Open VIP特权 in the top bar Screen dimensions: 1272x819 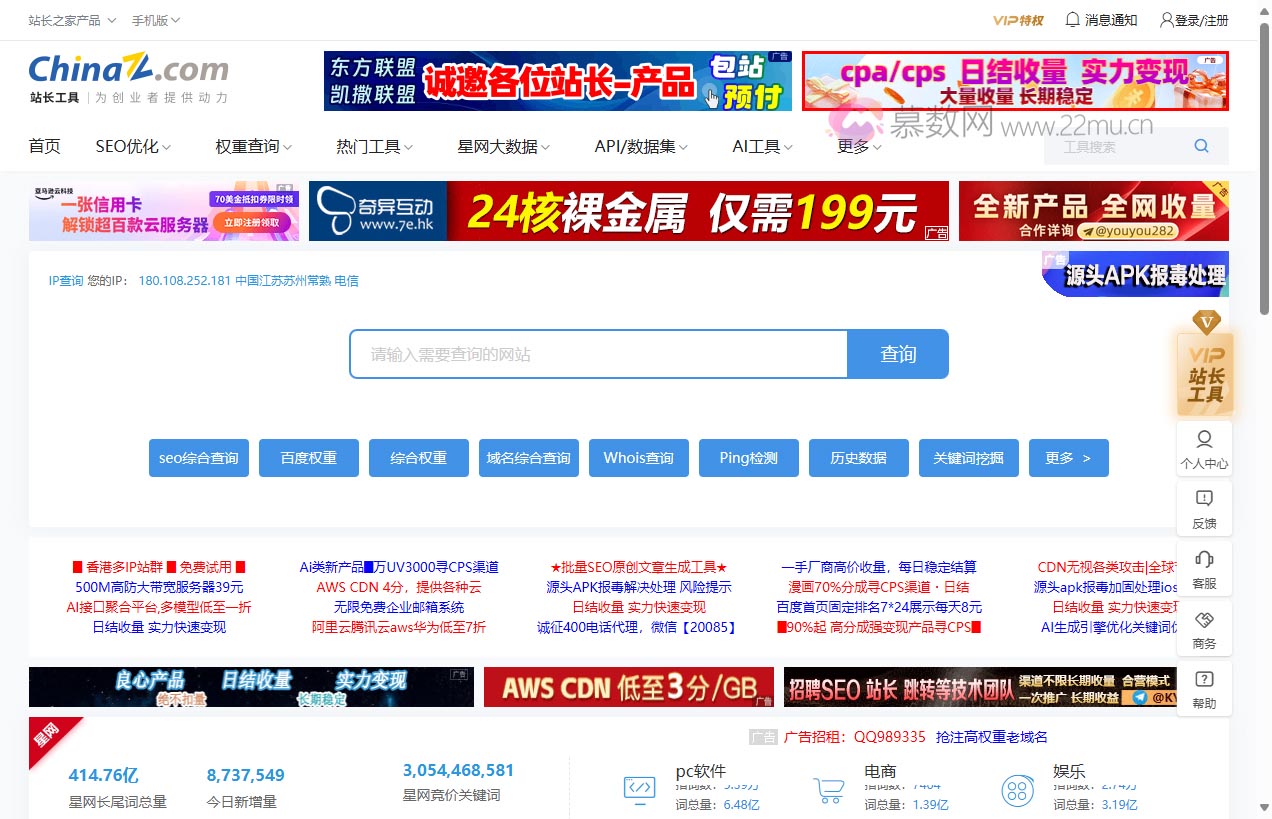pyautogui.click(x=1017, y=19)
